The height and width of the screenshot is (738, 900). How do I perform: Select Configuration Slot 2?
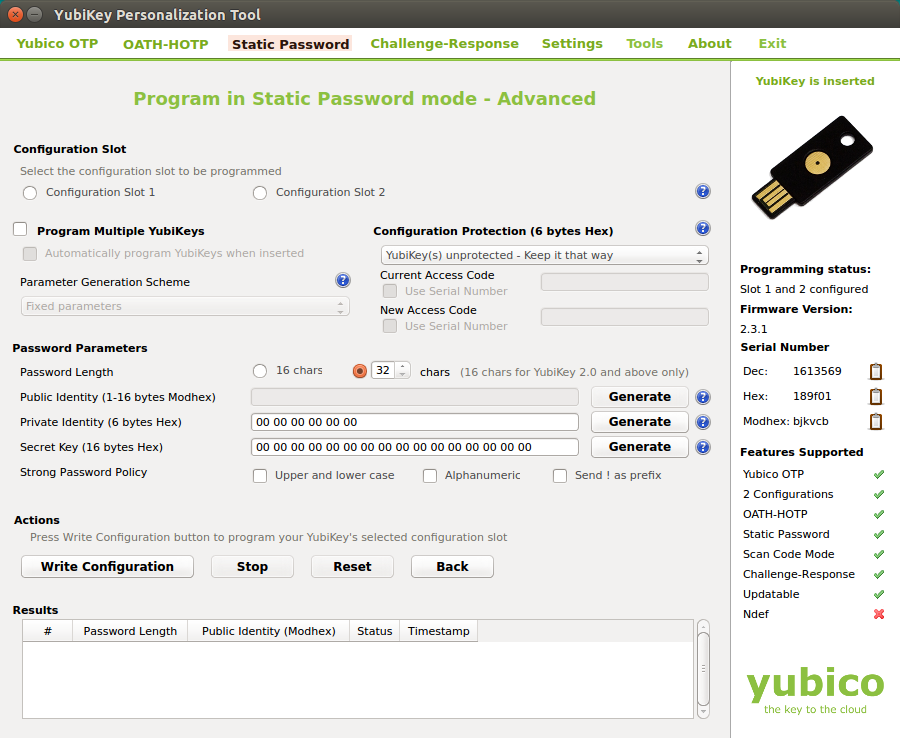pyautogui.click(x=260, y=193)
